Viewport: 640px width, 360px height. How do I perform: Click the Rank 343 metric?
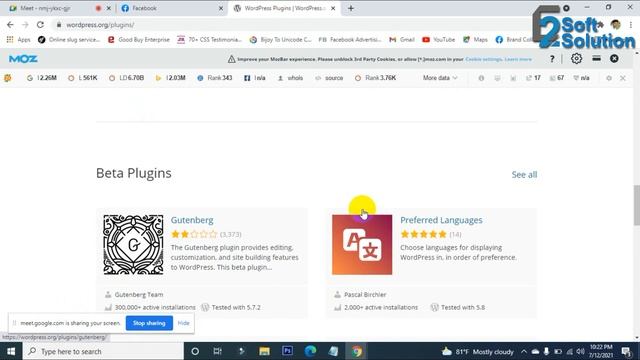pos(215,78)
